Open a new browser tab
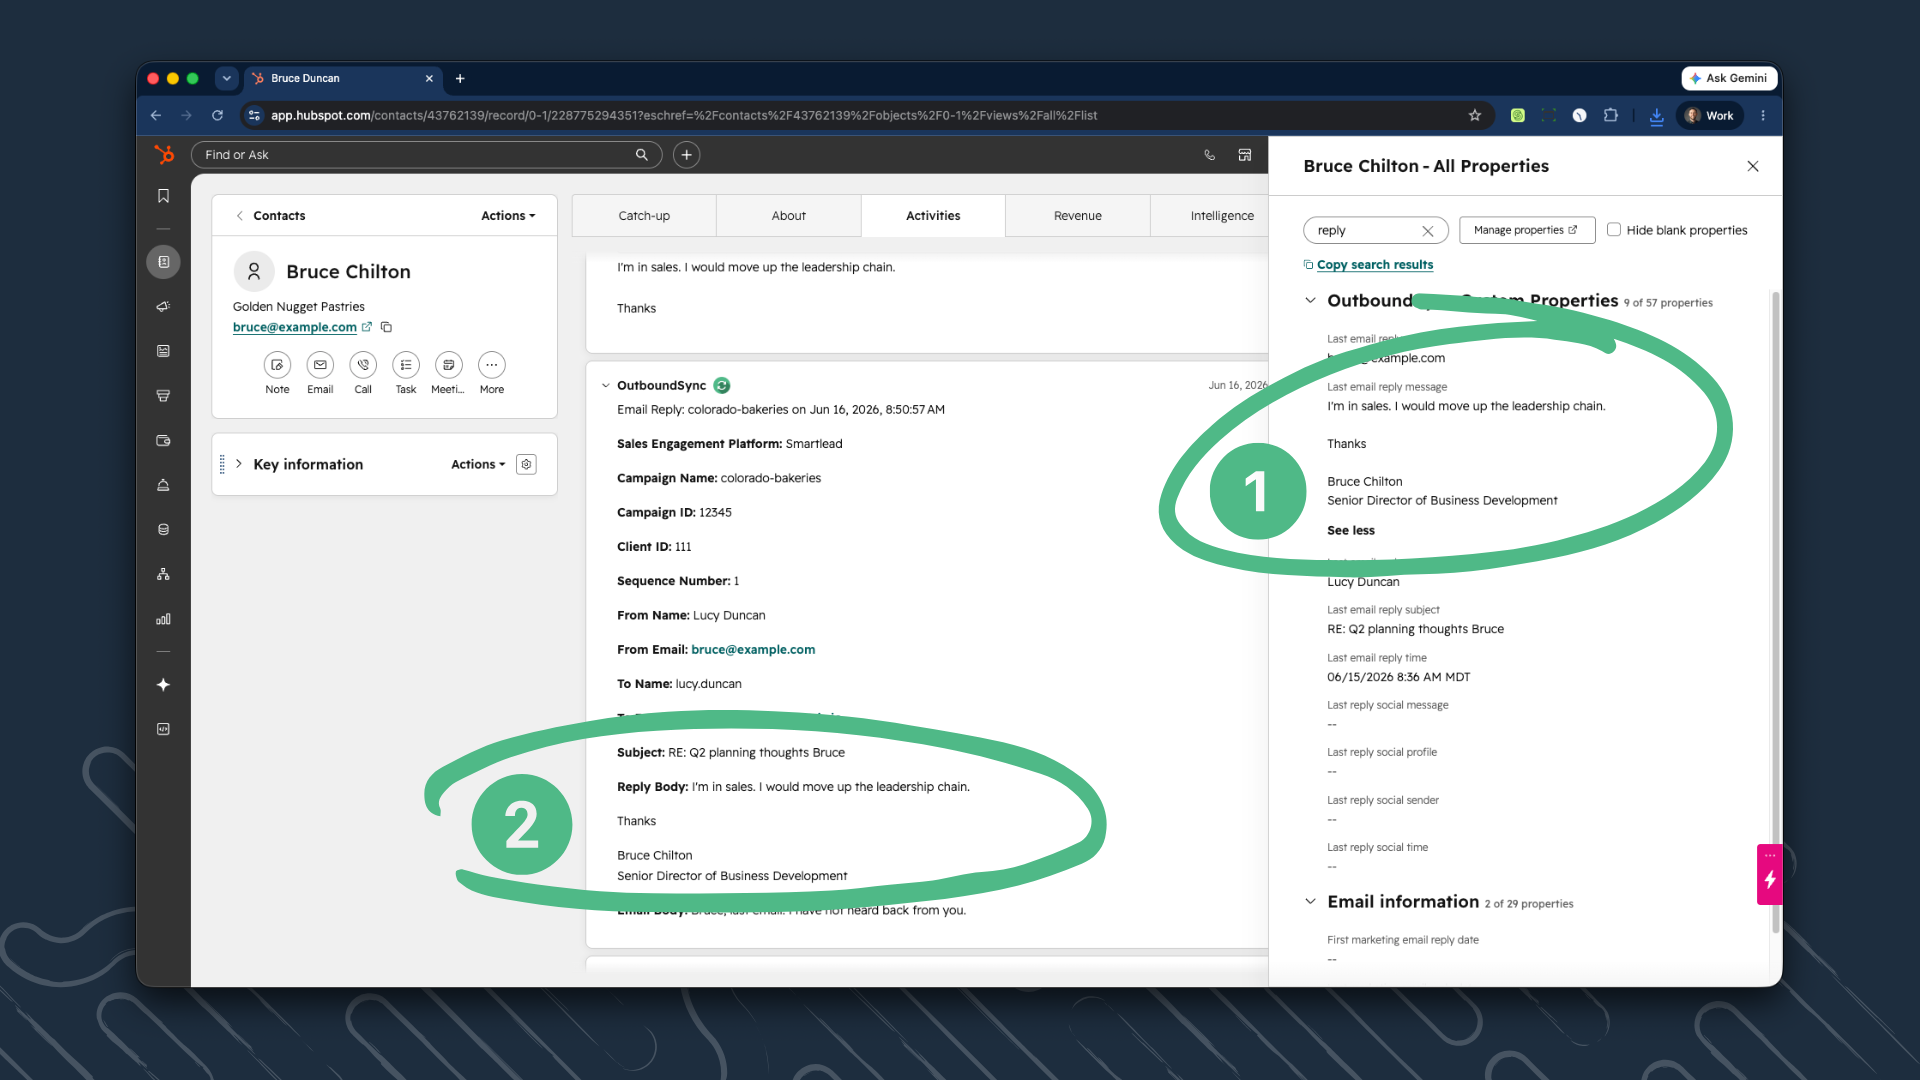The height and width of the screenshot is (1080, 1920). click(x=460, y=78)
